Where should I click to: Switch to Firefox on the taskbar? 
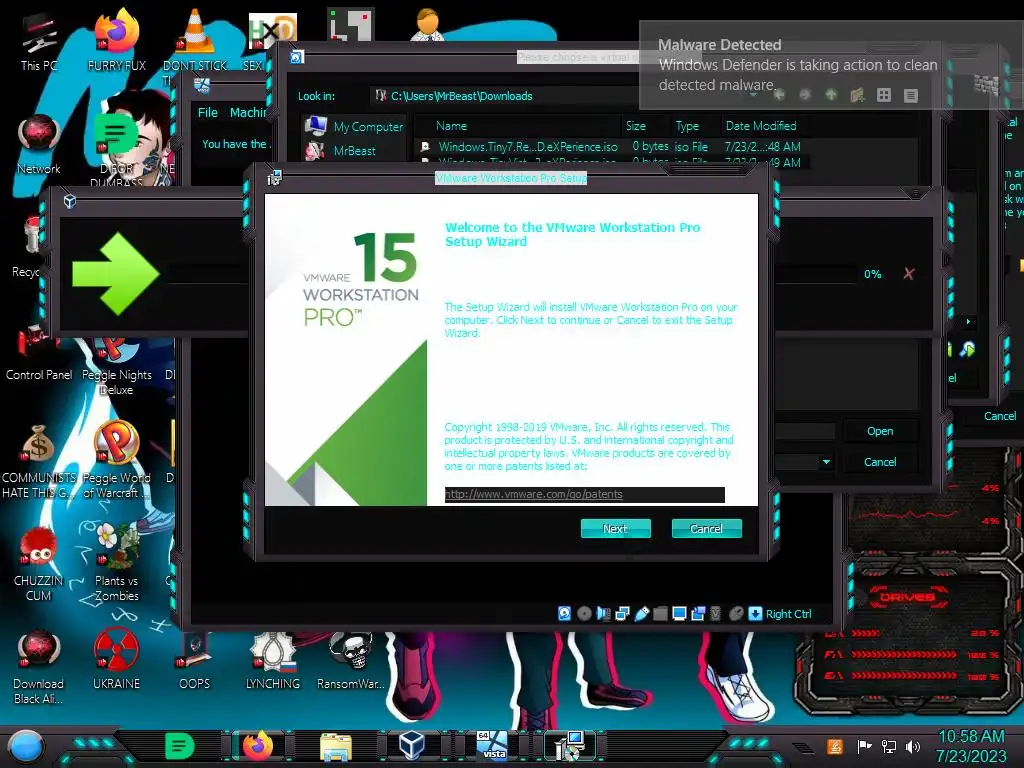click(258, 746)
